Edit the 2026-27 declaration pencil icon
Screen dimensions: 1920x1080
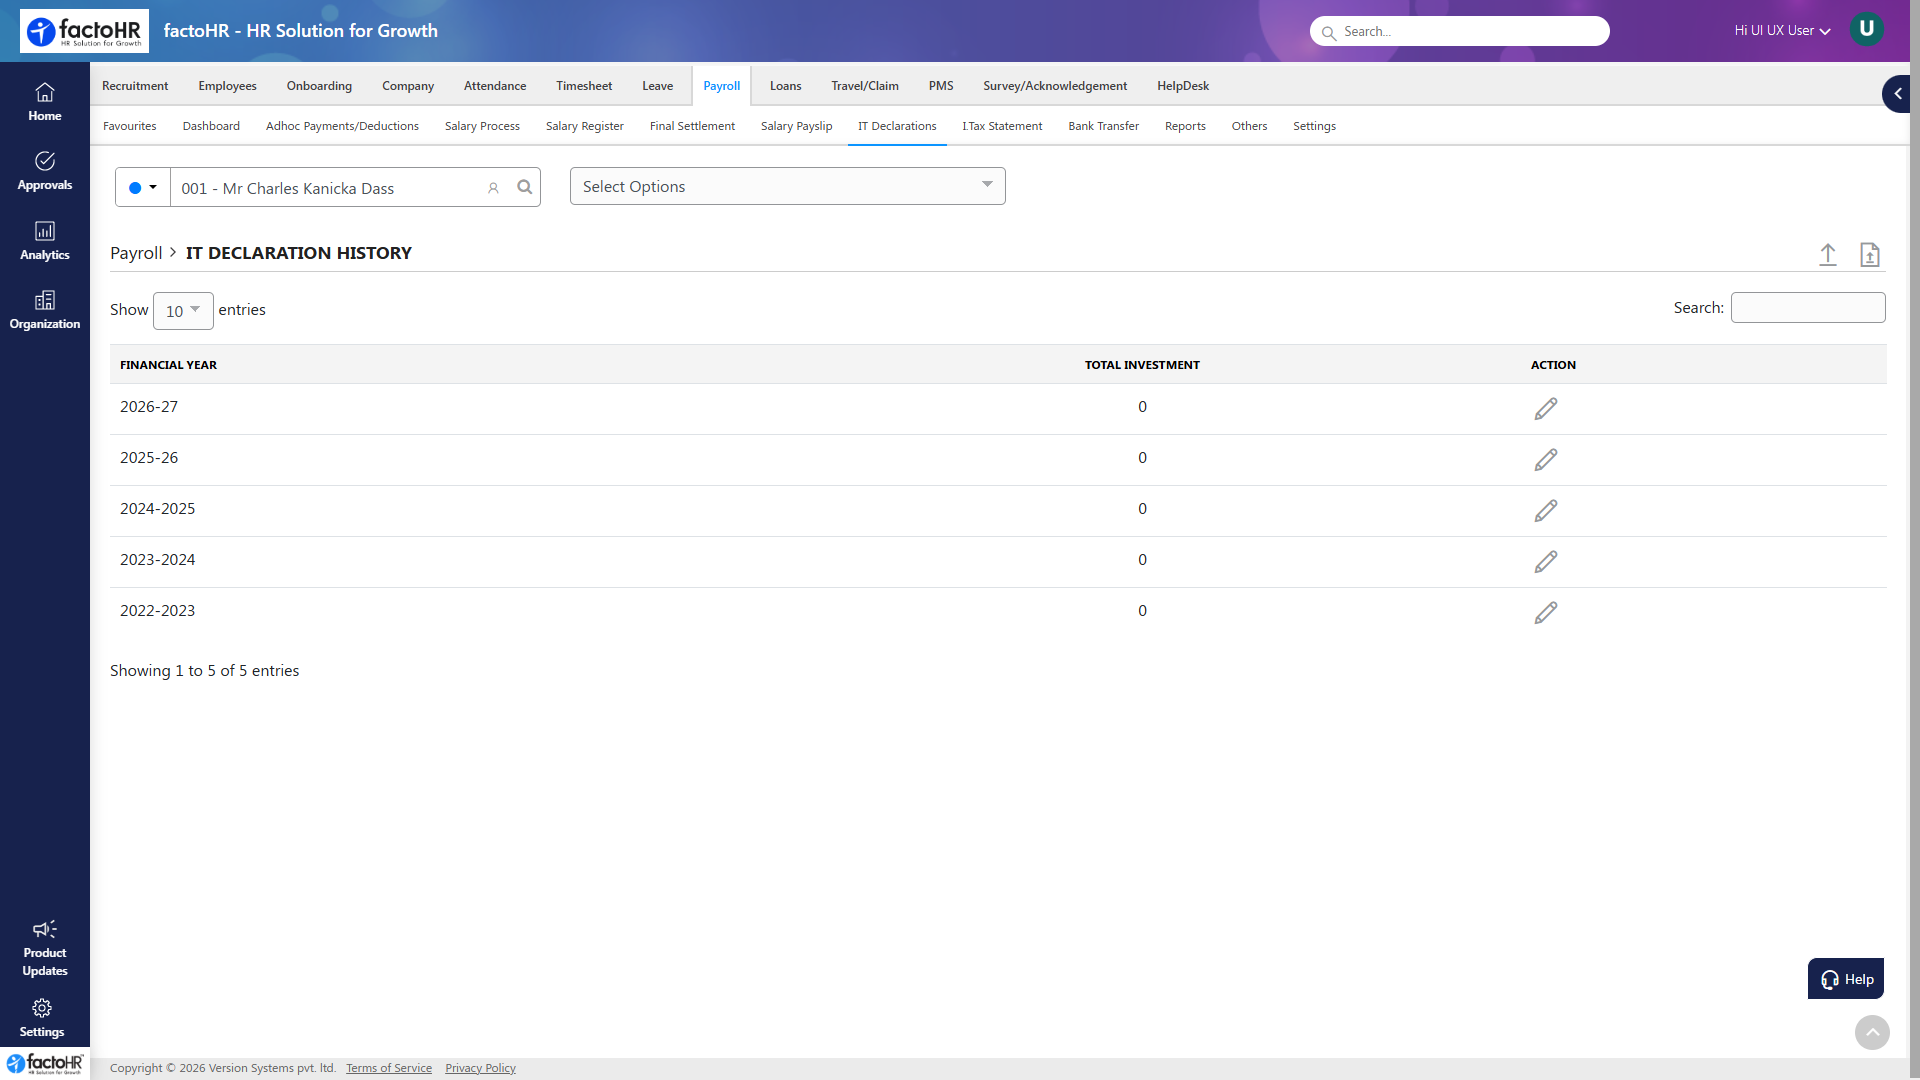click(x=1546, y=409)
